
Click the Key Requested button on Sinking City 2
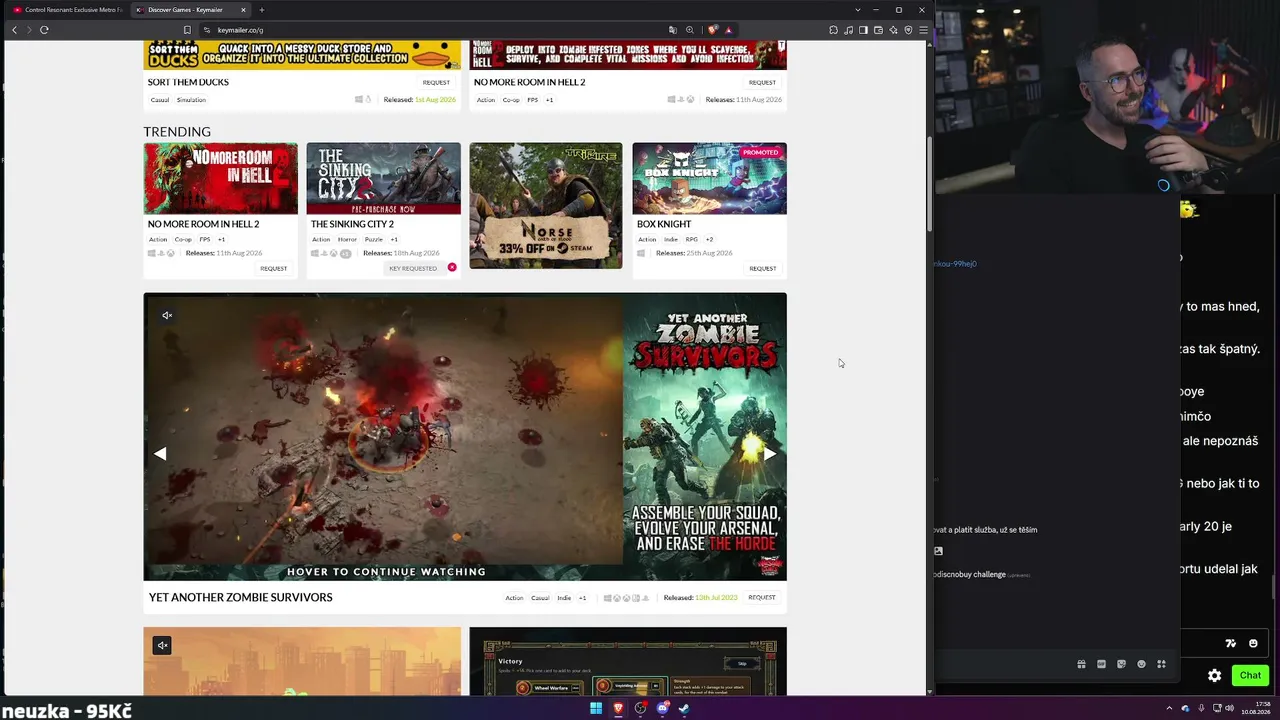pos(413,268)
